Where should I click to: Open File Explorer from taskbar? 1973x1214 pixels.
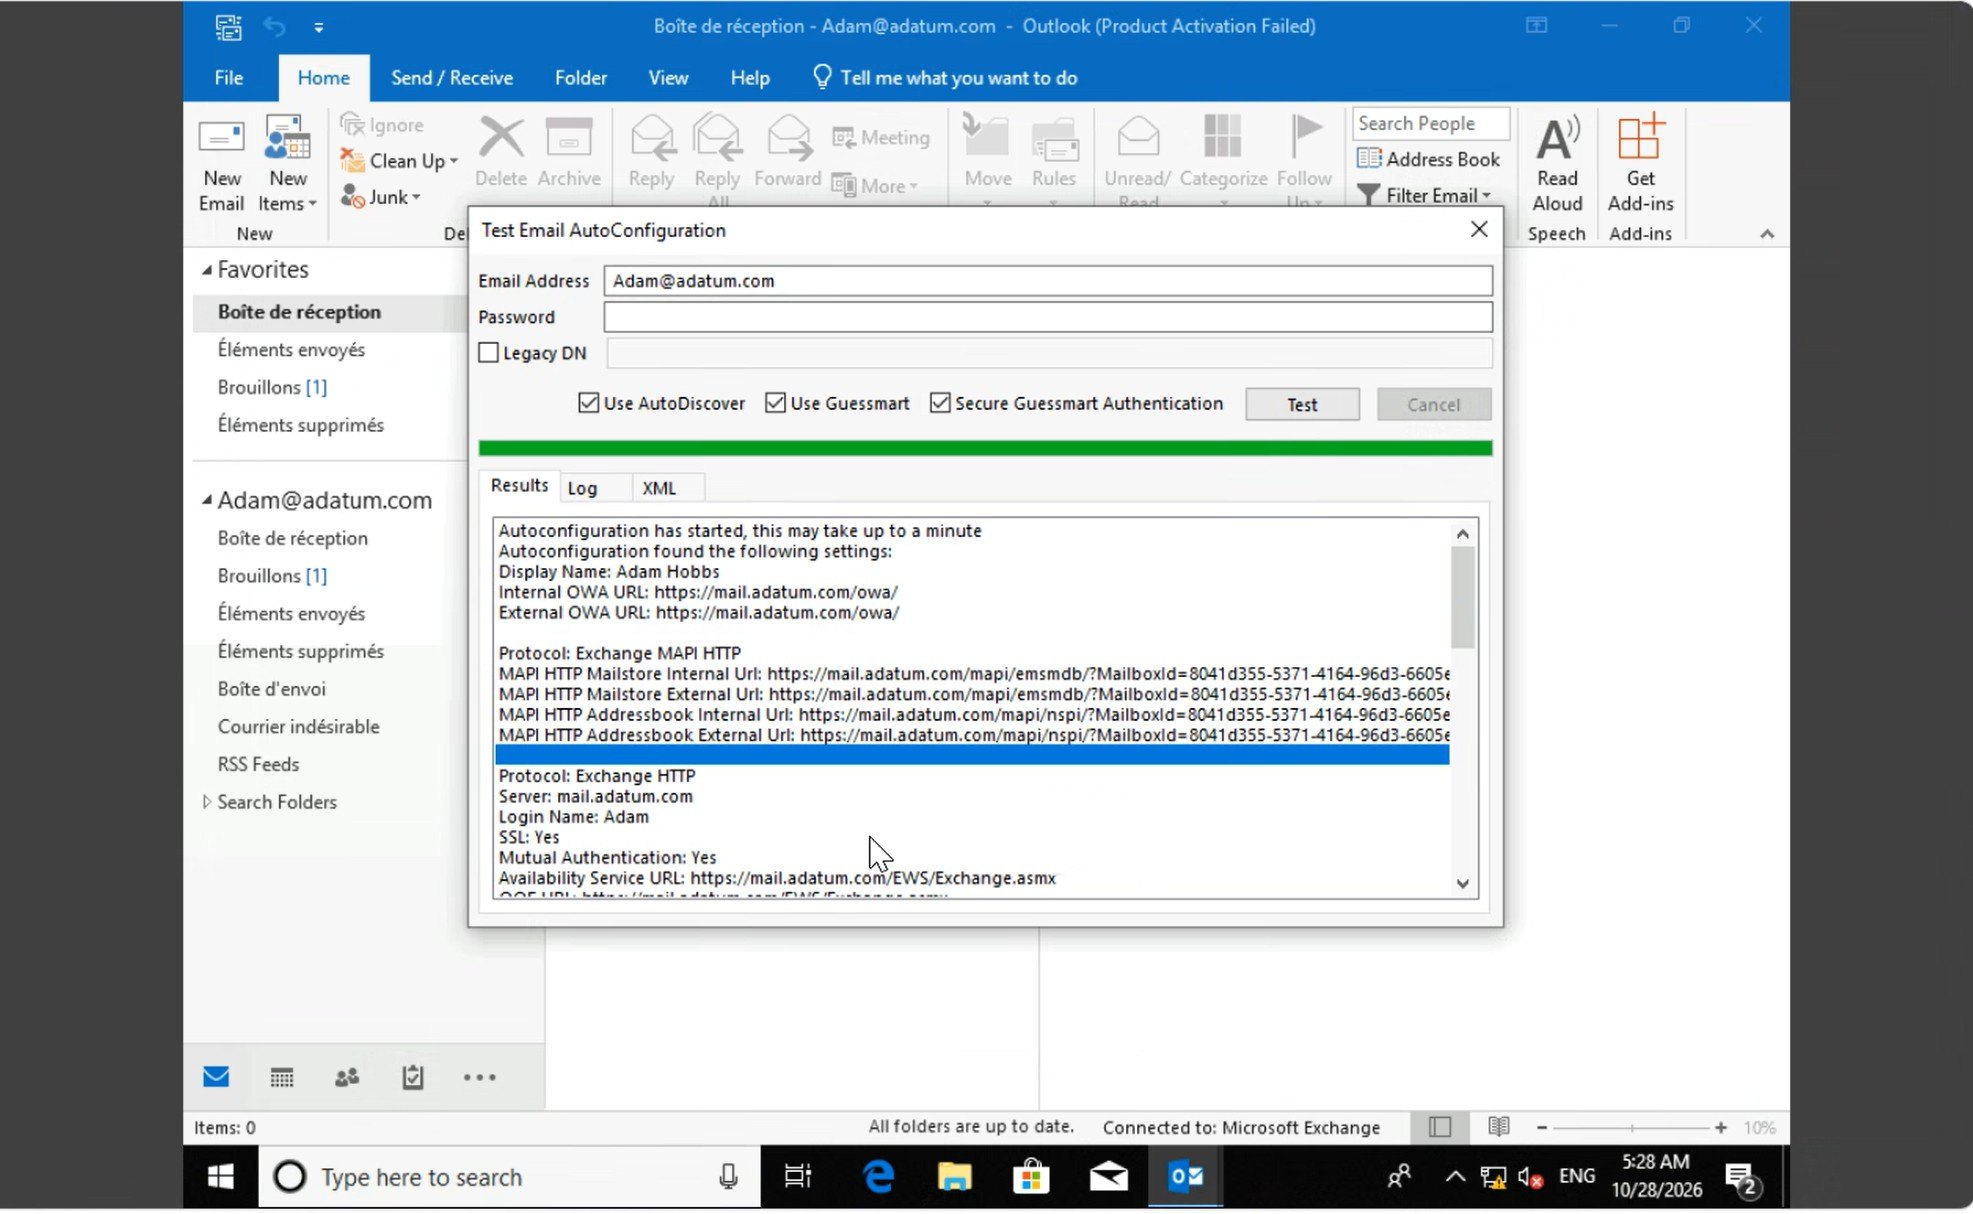pos(954,1177)
